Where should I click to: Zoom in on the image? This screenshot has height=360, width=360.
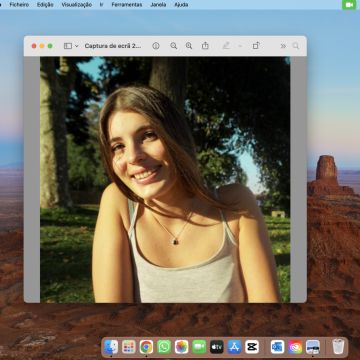click(x=189, y=46)
